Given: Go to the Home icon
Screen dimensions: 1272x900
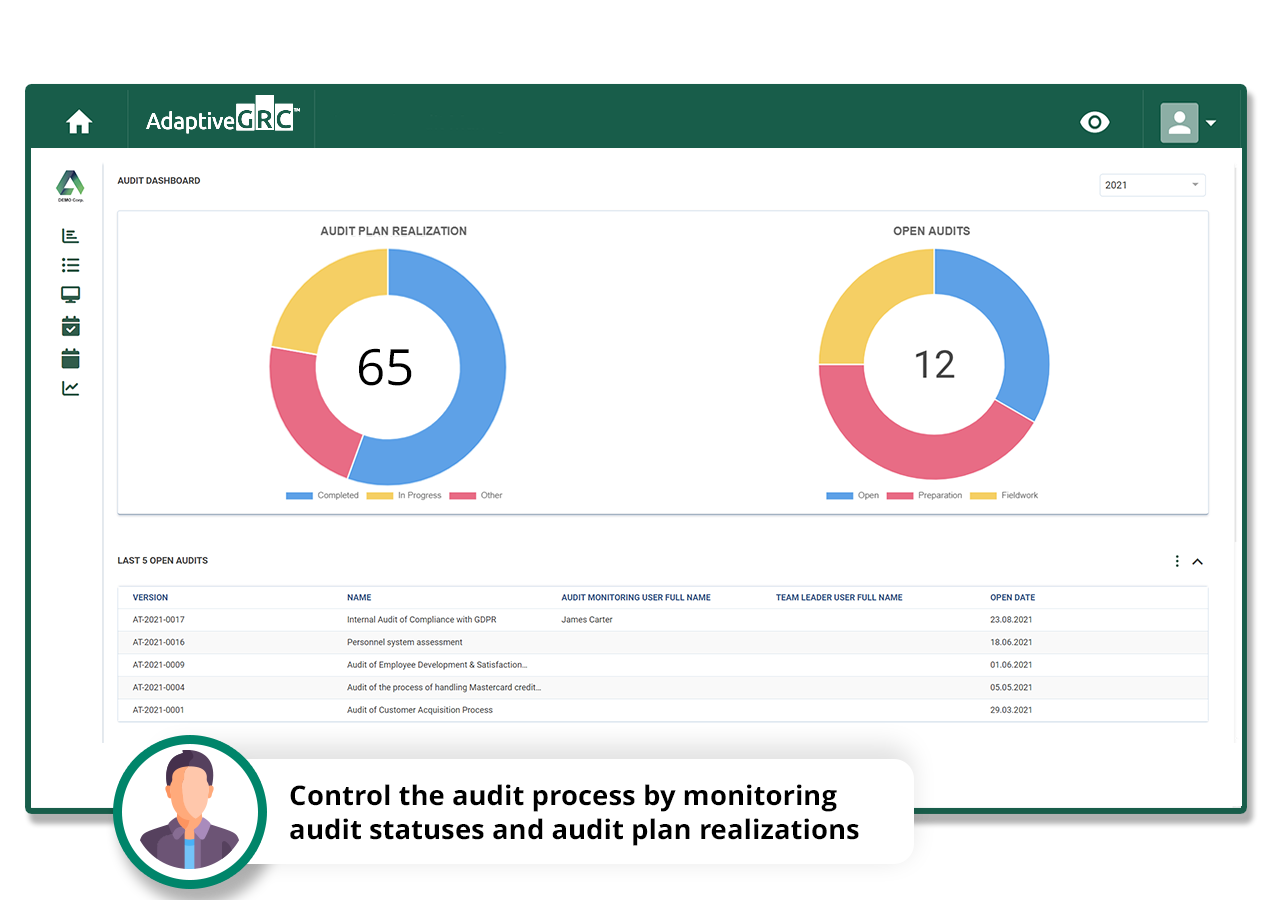Looking at the screenshot, I should coord(79,122).
